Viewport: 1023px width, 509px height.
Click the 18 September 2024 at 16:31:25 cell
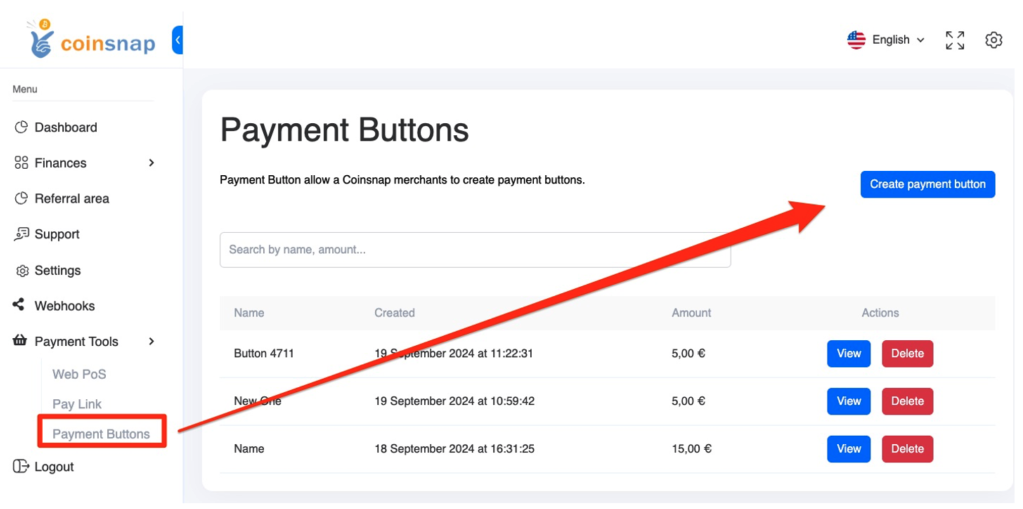(455, 449)
